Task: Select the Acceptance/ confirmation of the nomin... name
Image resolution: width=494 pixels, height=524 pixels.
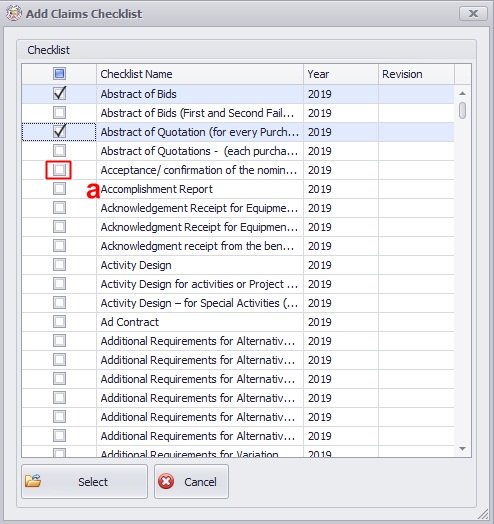Action: 199,170
